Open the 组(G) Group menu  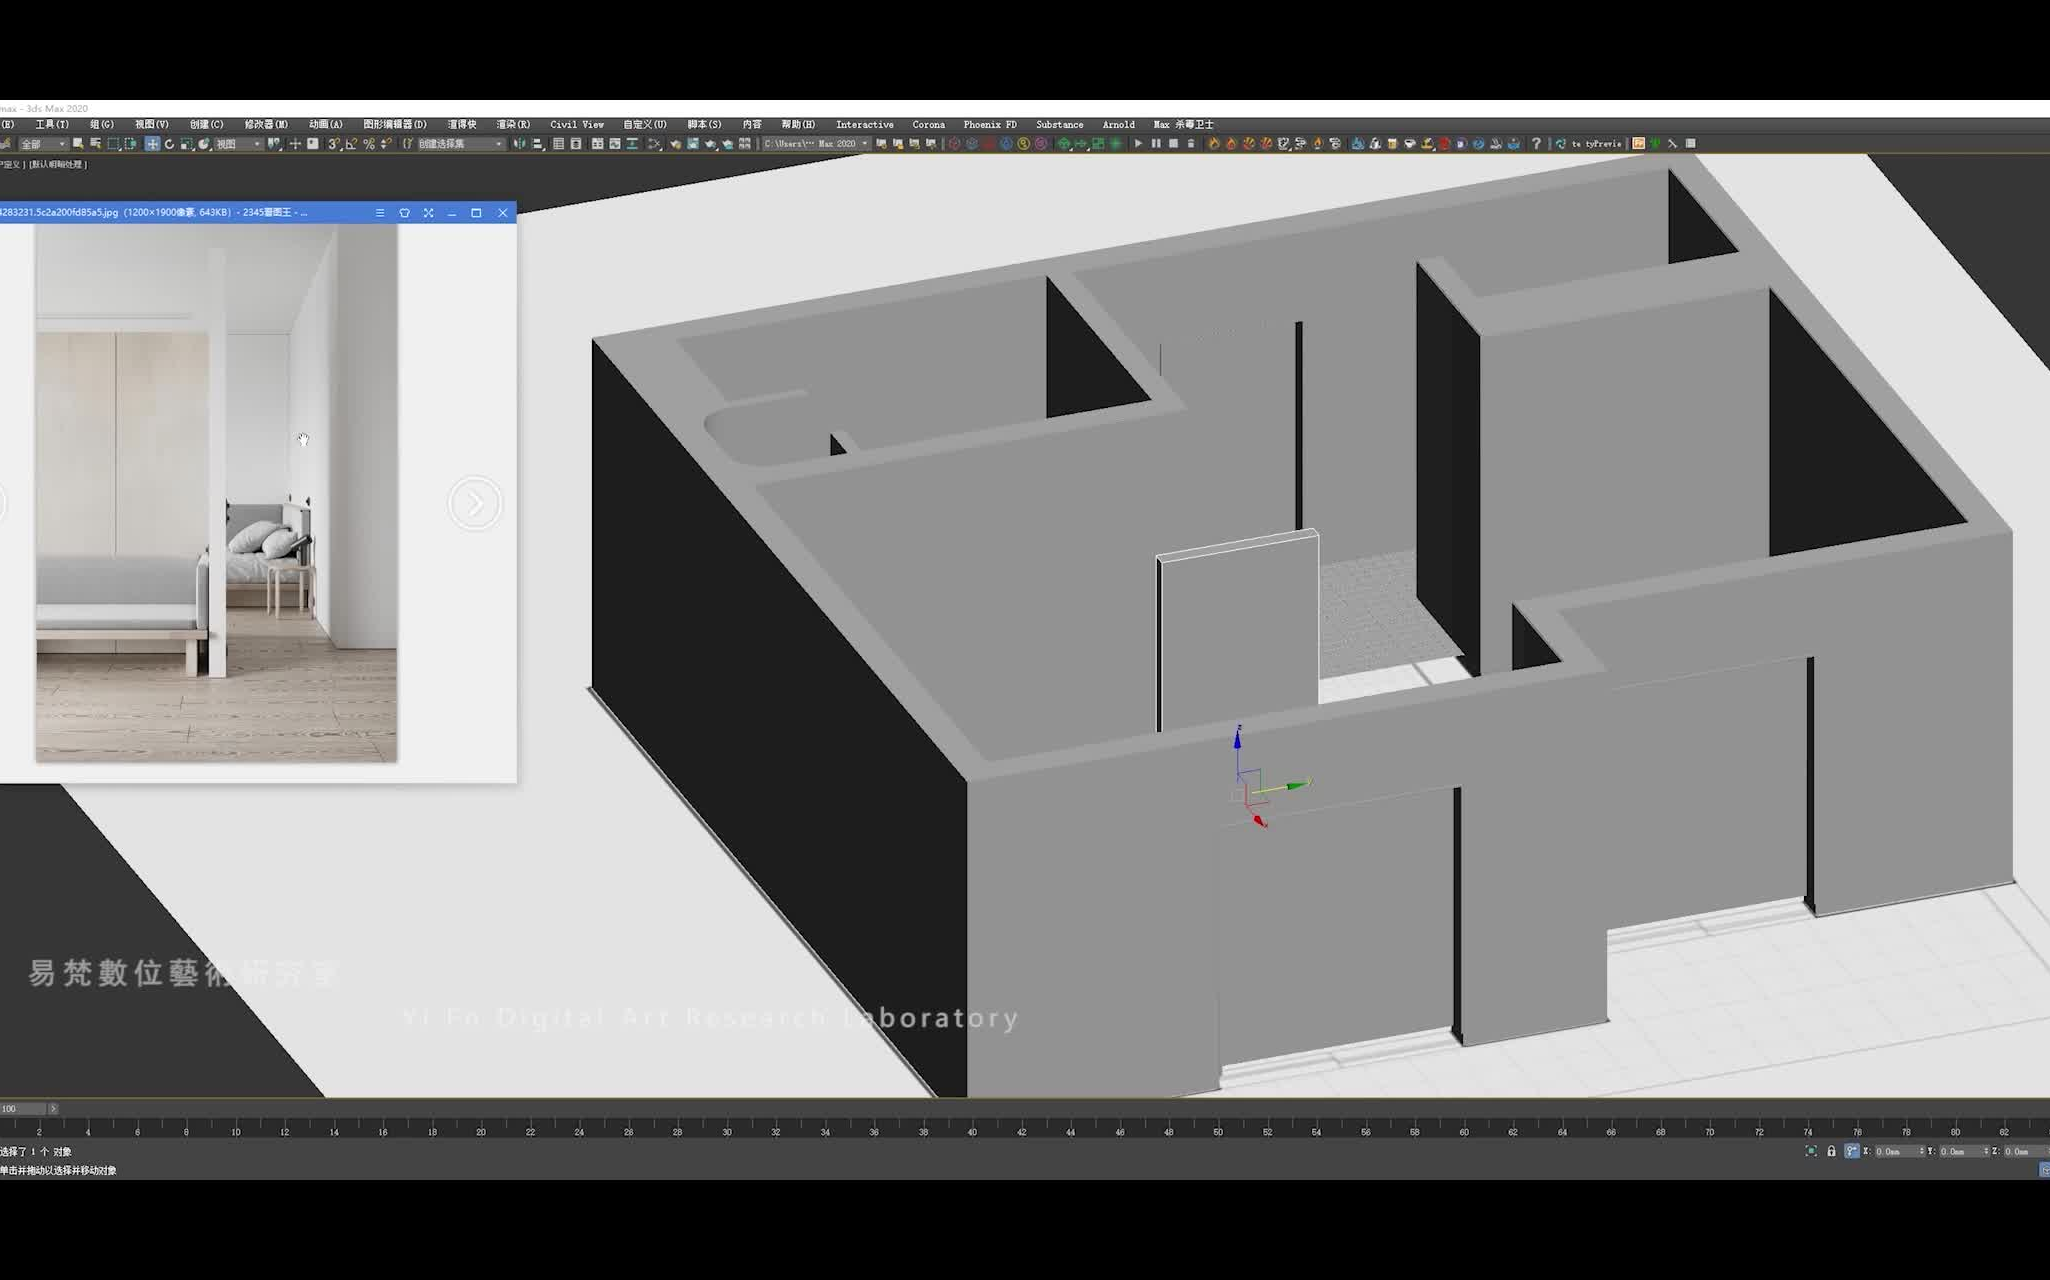[x=102, y=124]
